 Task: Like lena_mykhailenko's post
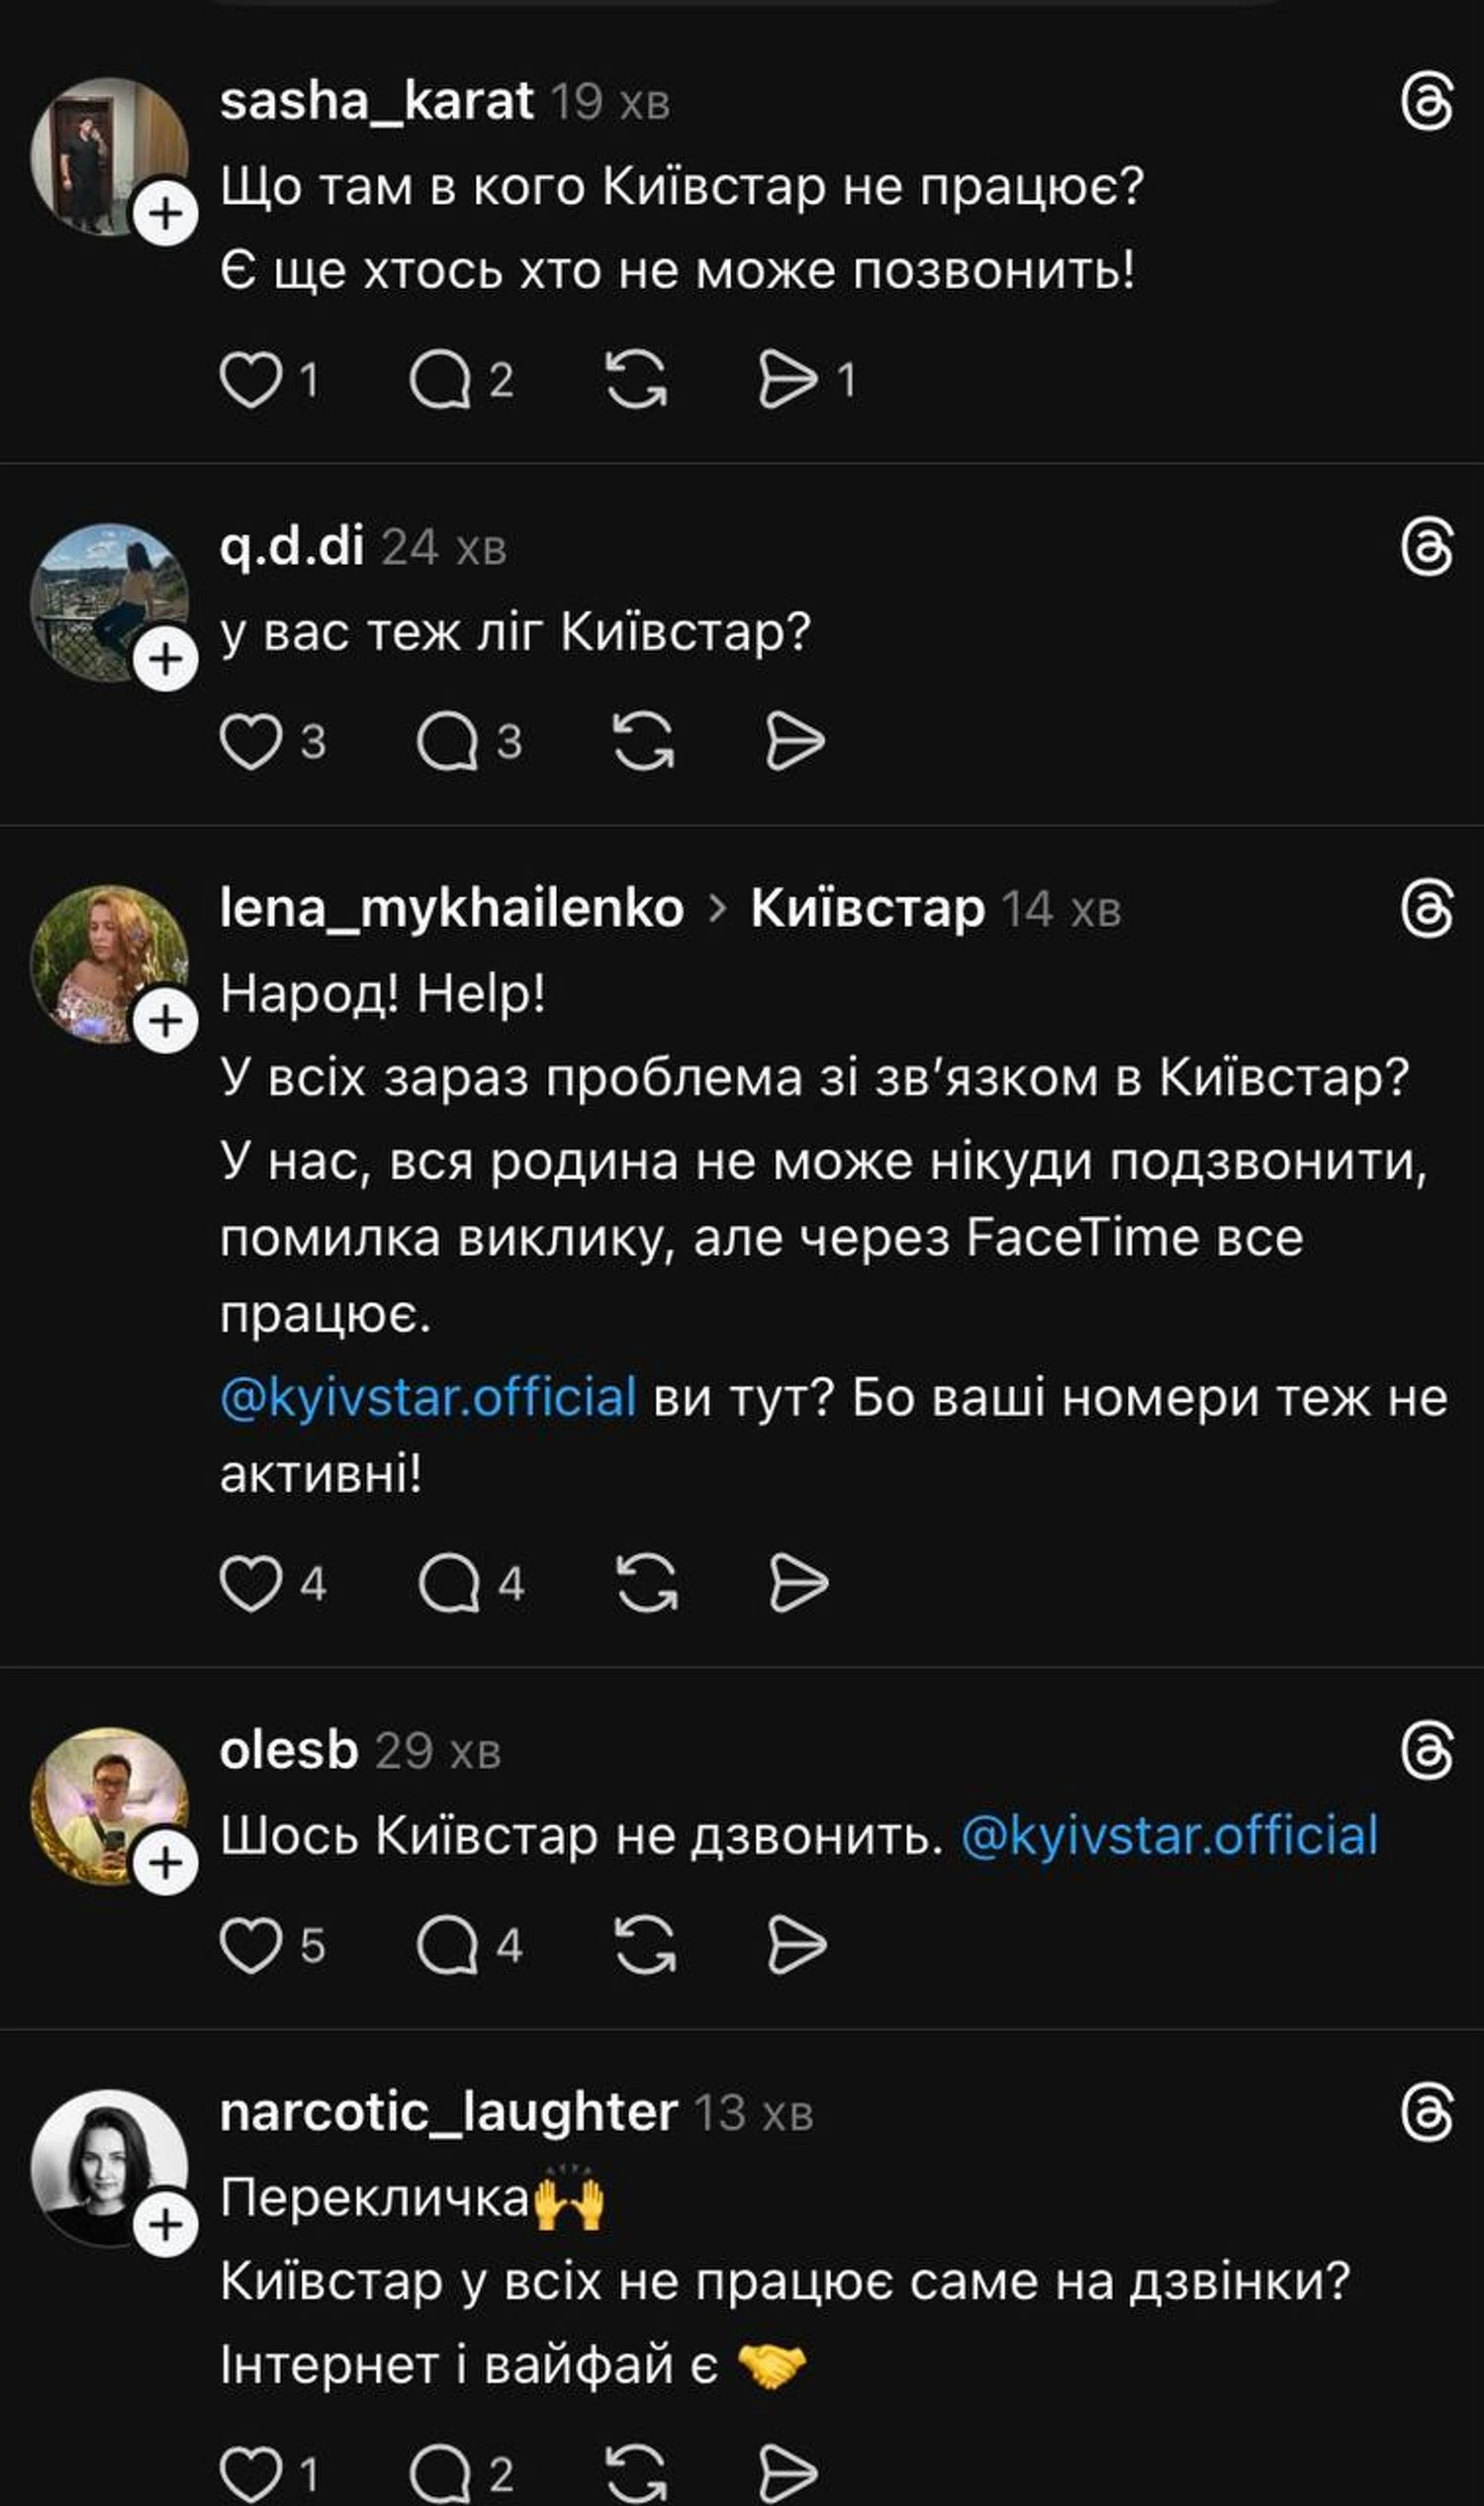pyautogui.click(x=250, y=1584)
